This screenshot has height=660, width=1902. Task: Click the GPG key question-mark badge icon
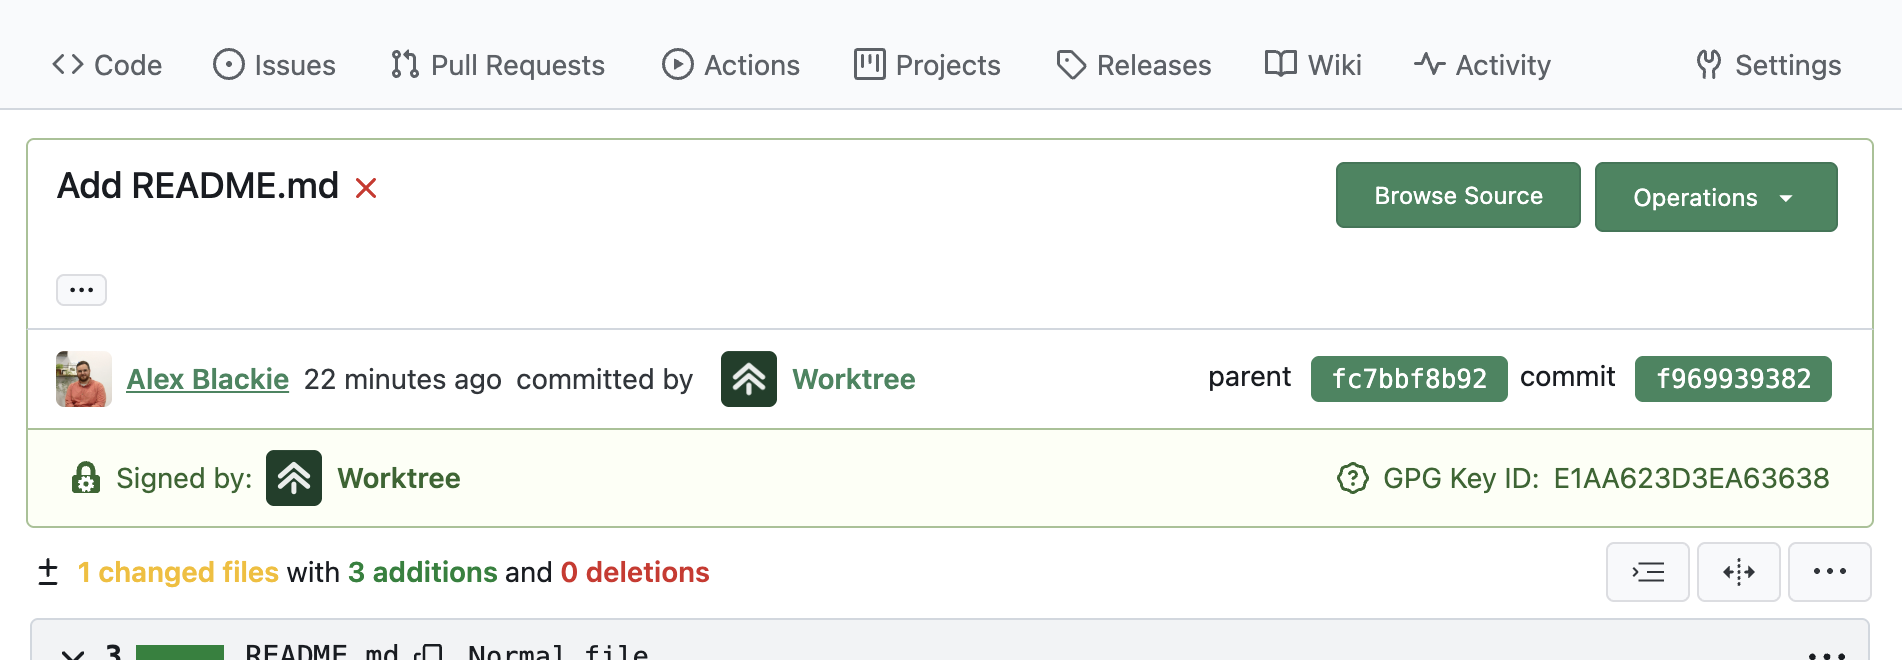coord(1353,478)
